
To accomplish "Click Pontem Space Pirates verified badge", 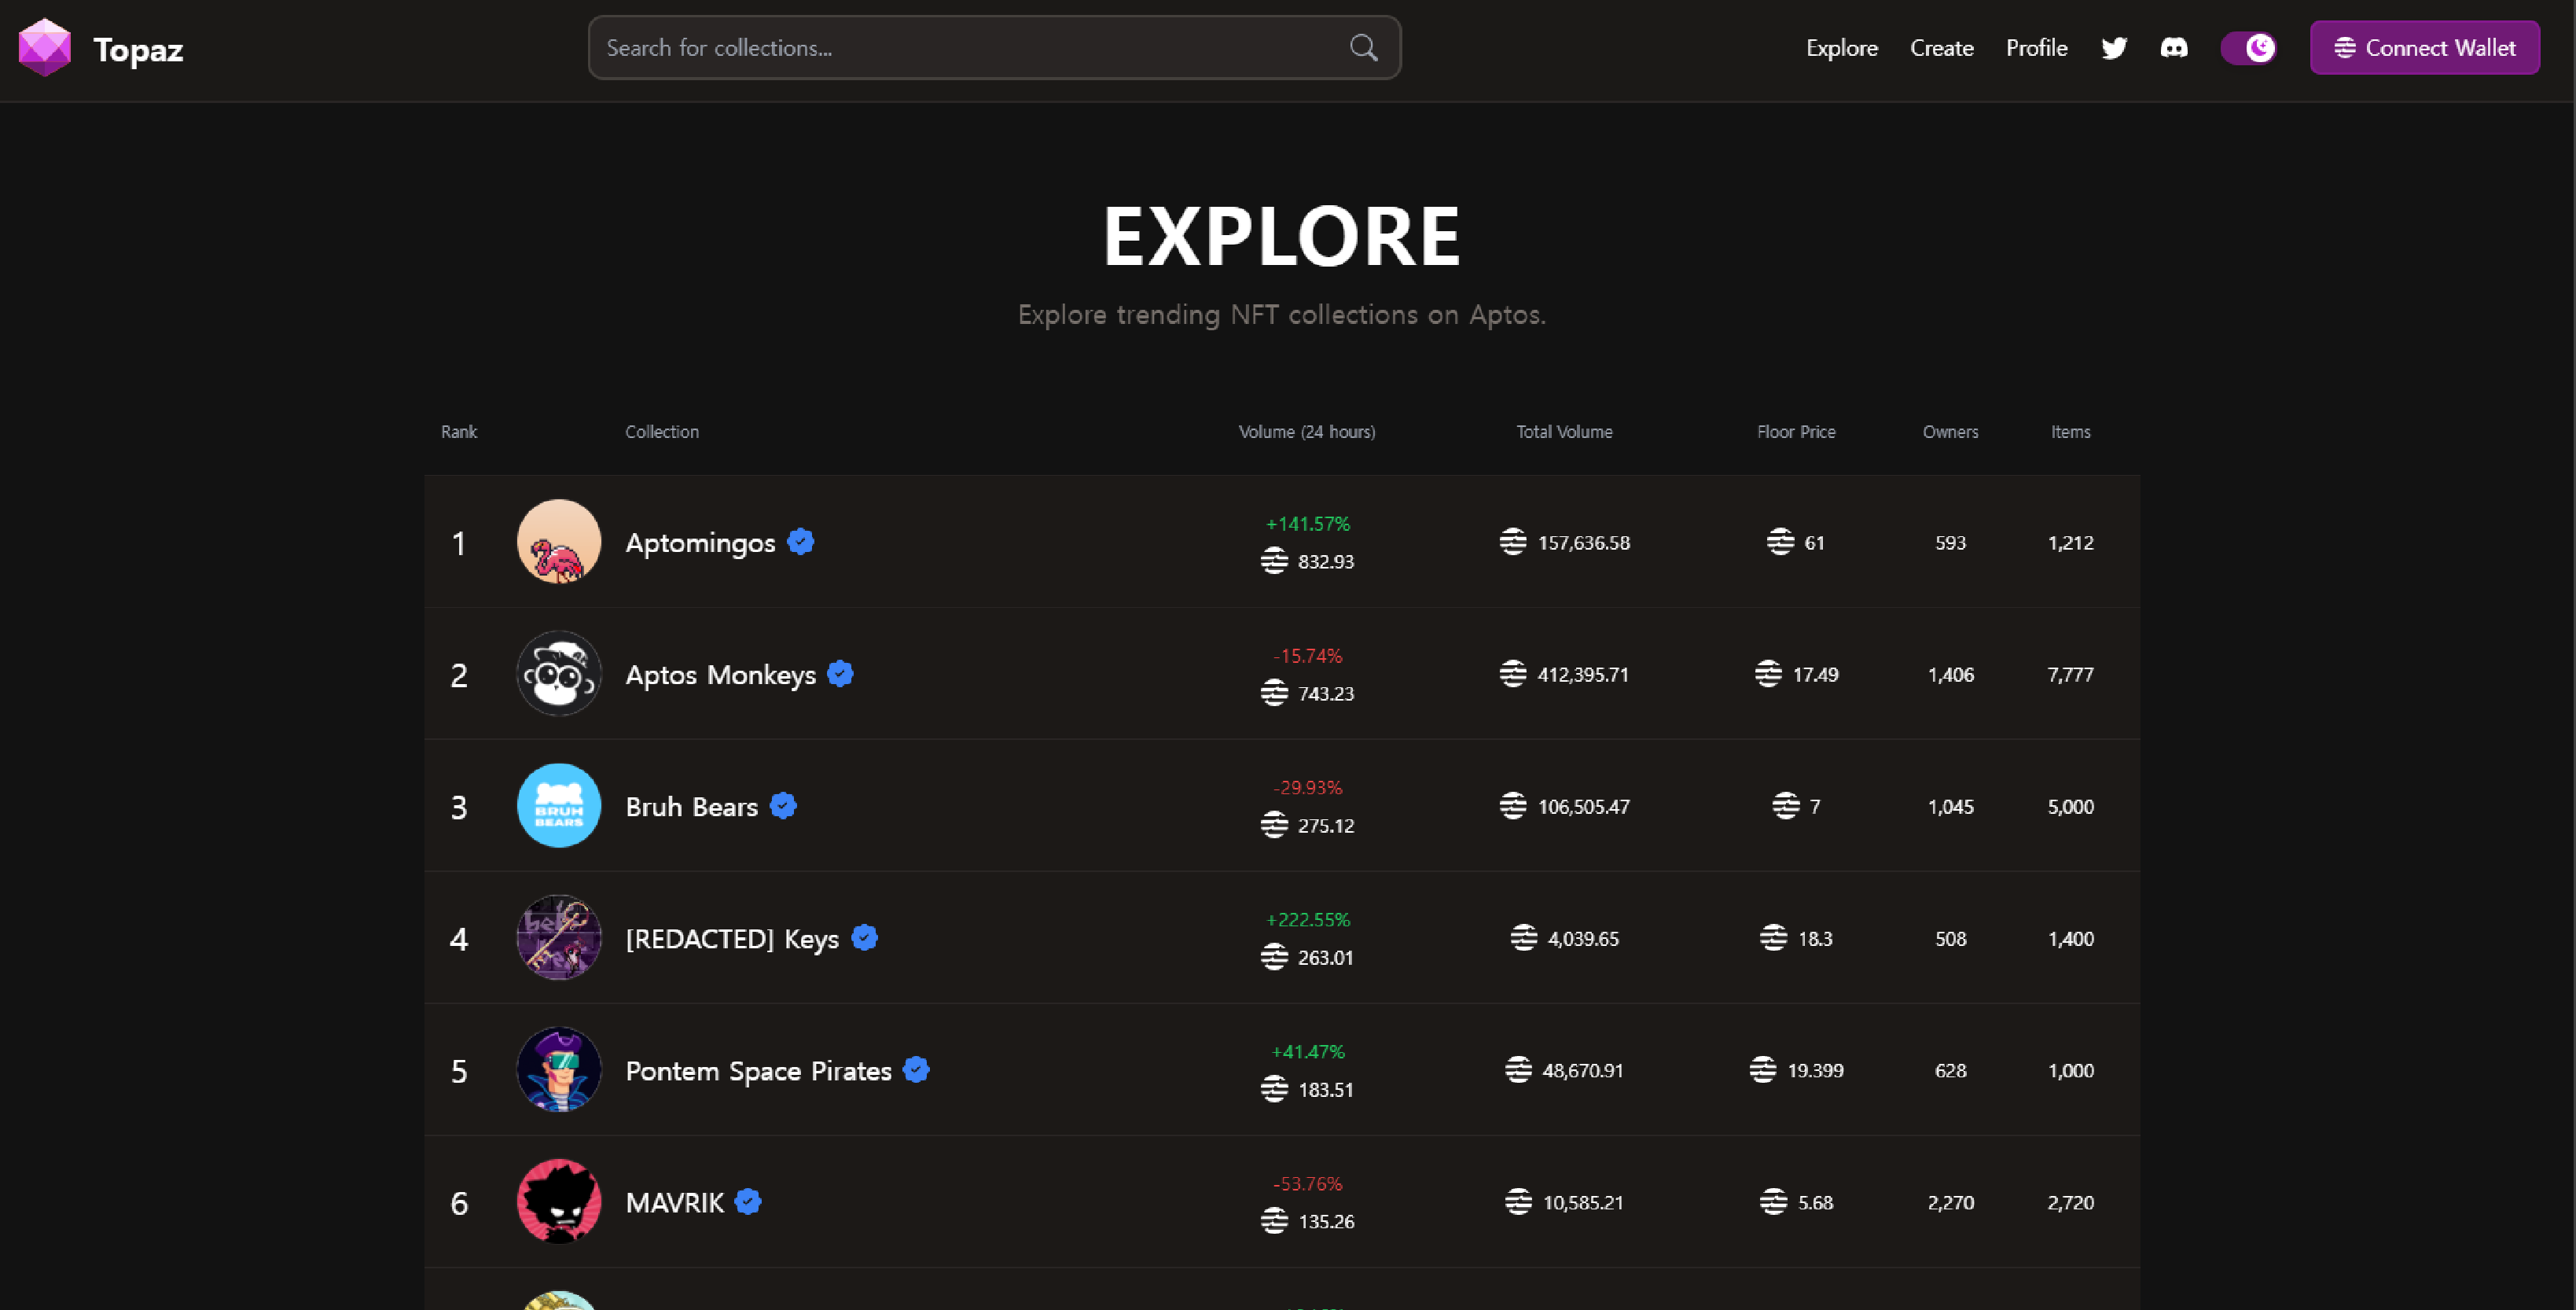I will tap(916, 1070).
